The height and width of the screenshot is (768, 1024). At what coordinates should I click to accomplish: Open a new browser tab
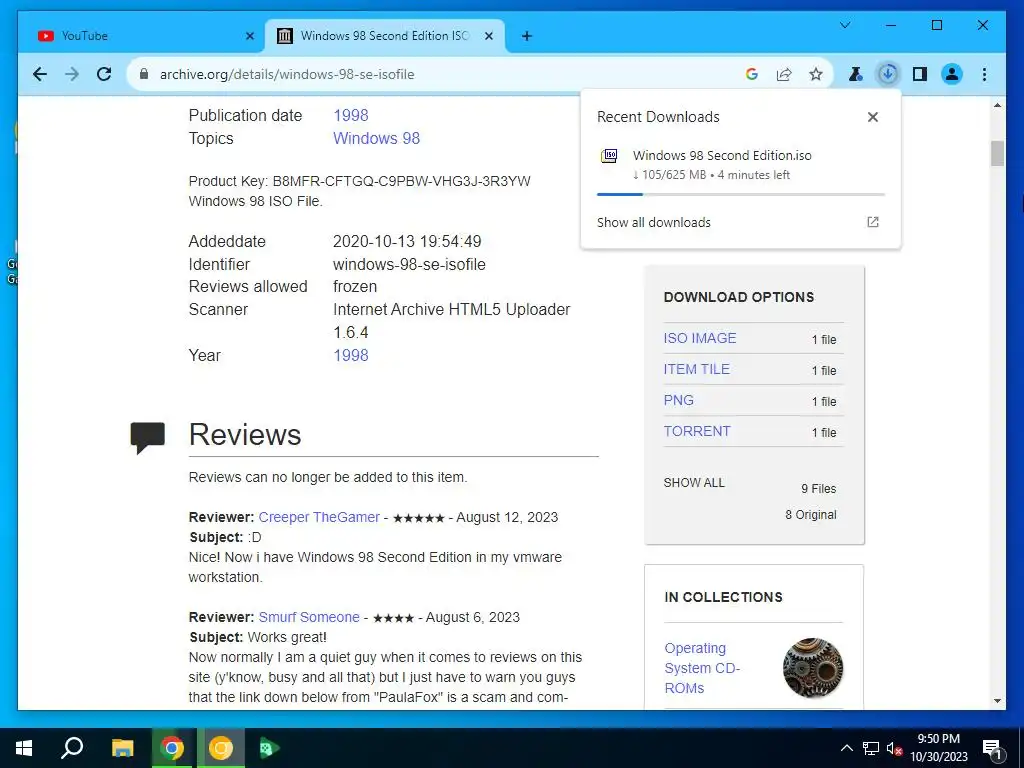pos(527,36)
